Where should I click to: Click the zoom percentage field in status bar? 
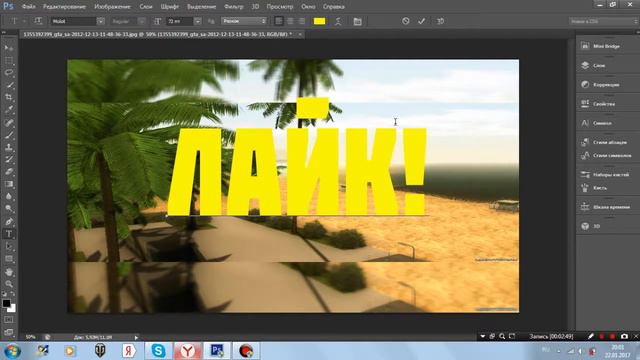point(31,337)
